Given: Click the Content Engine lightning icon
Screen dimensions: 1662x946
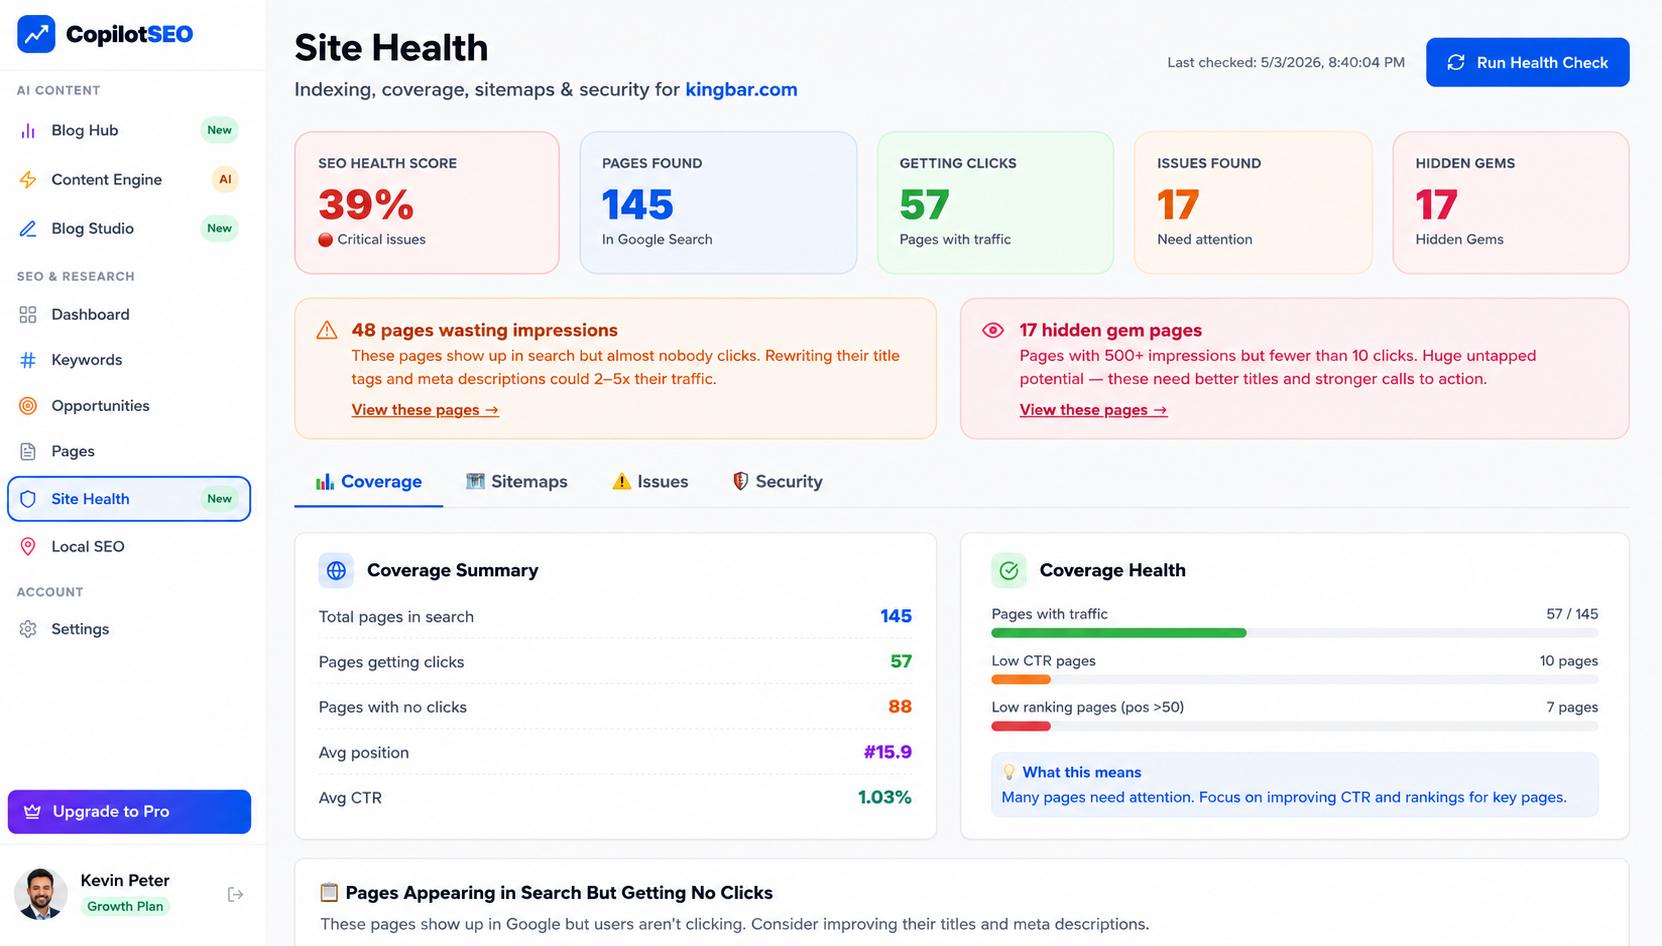Looking at the screenshot, I should click(28, 180).
